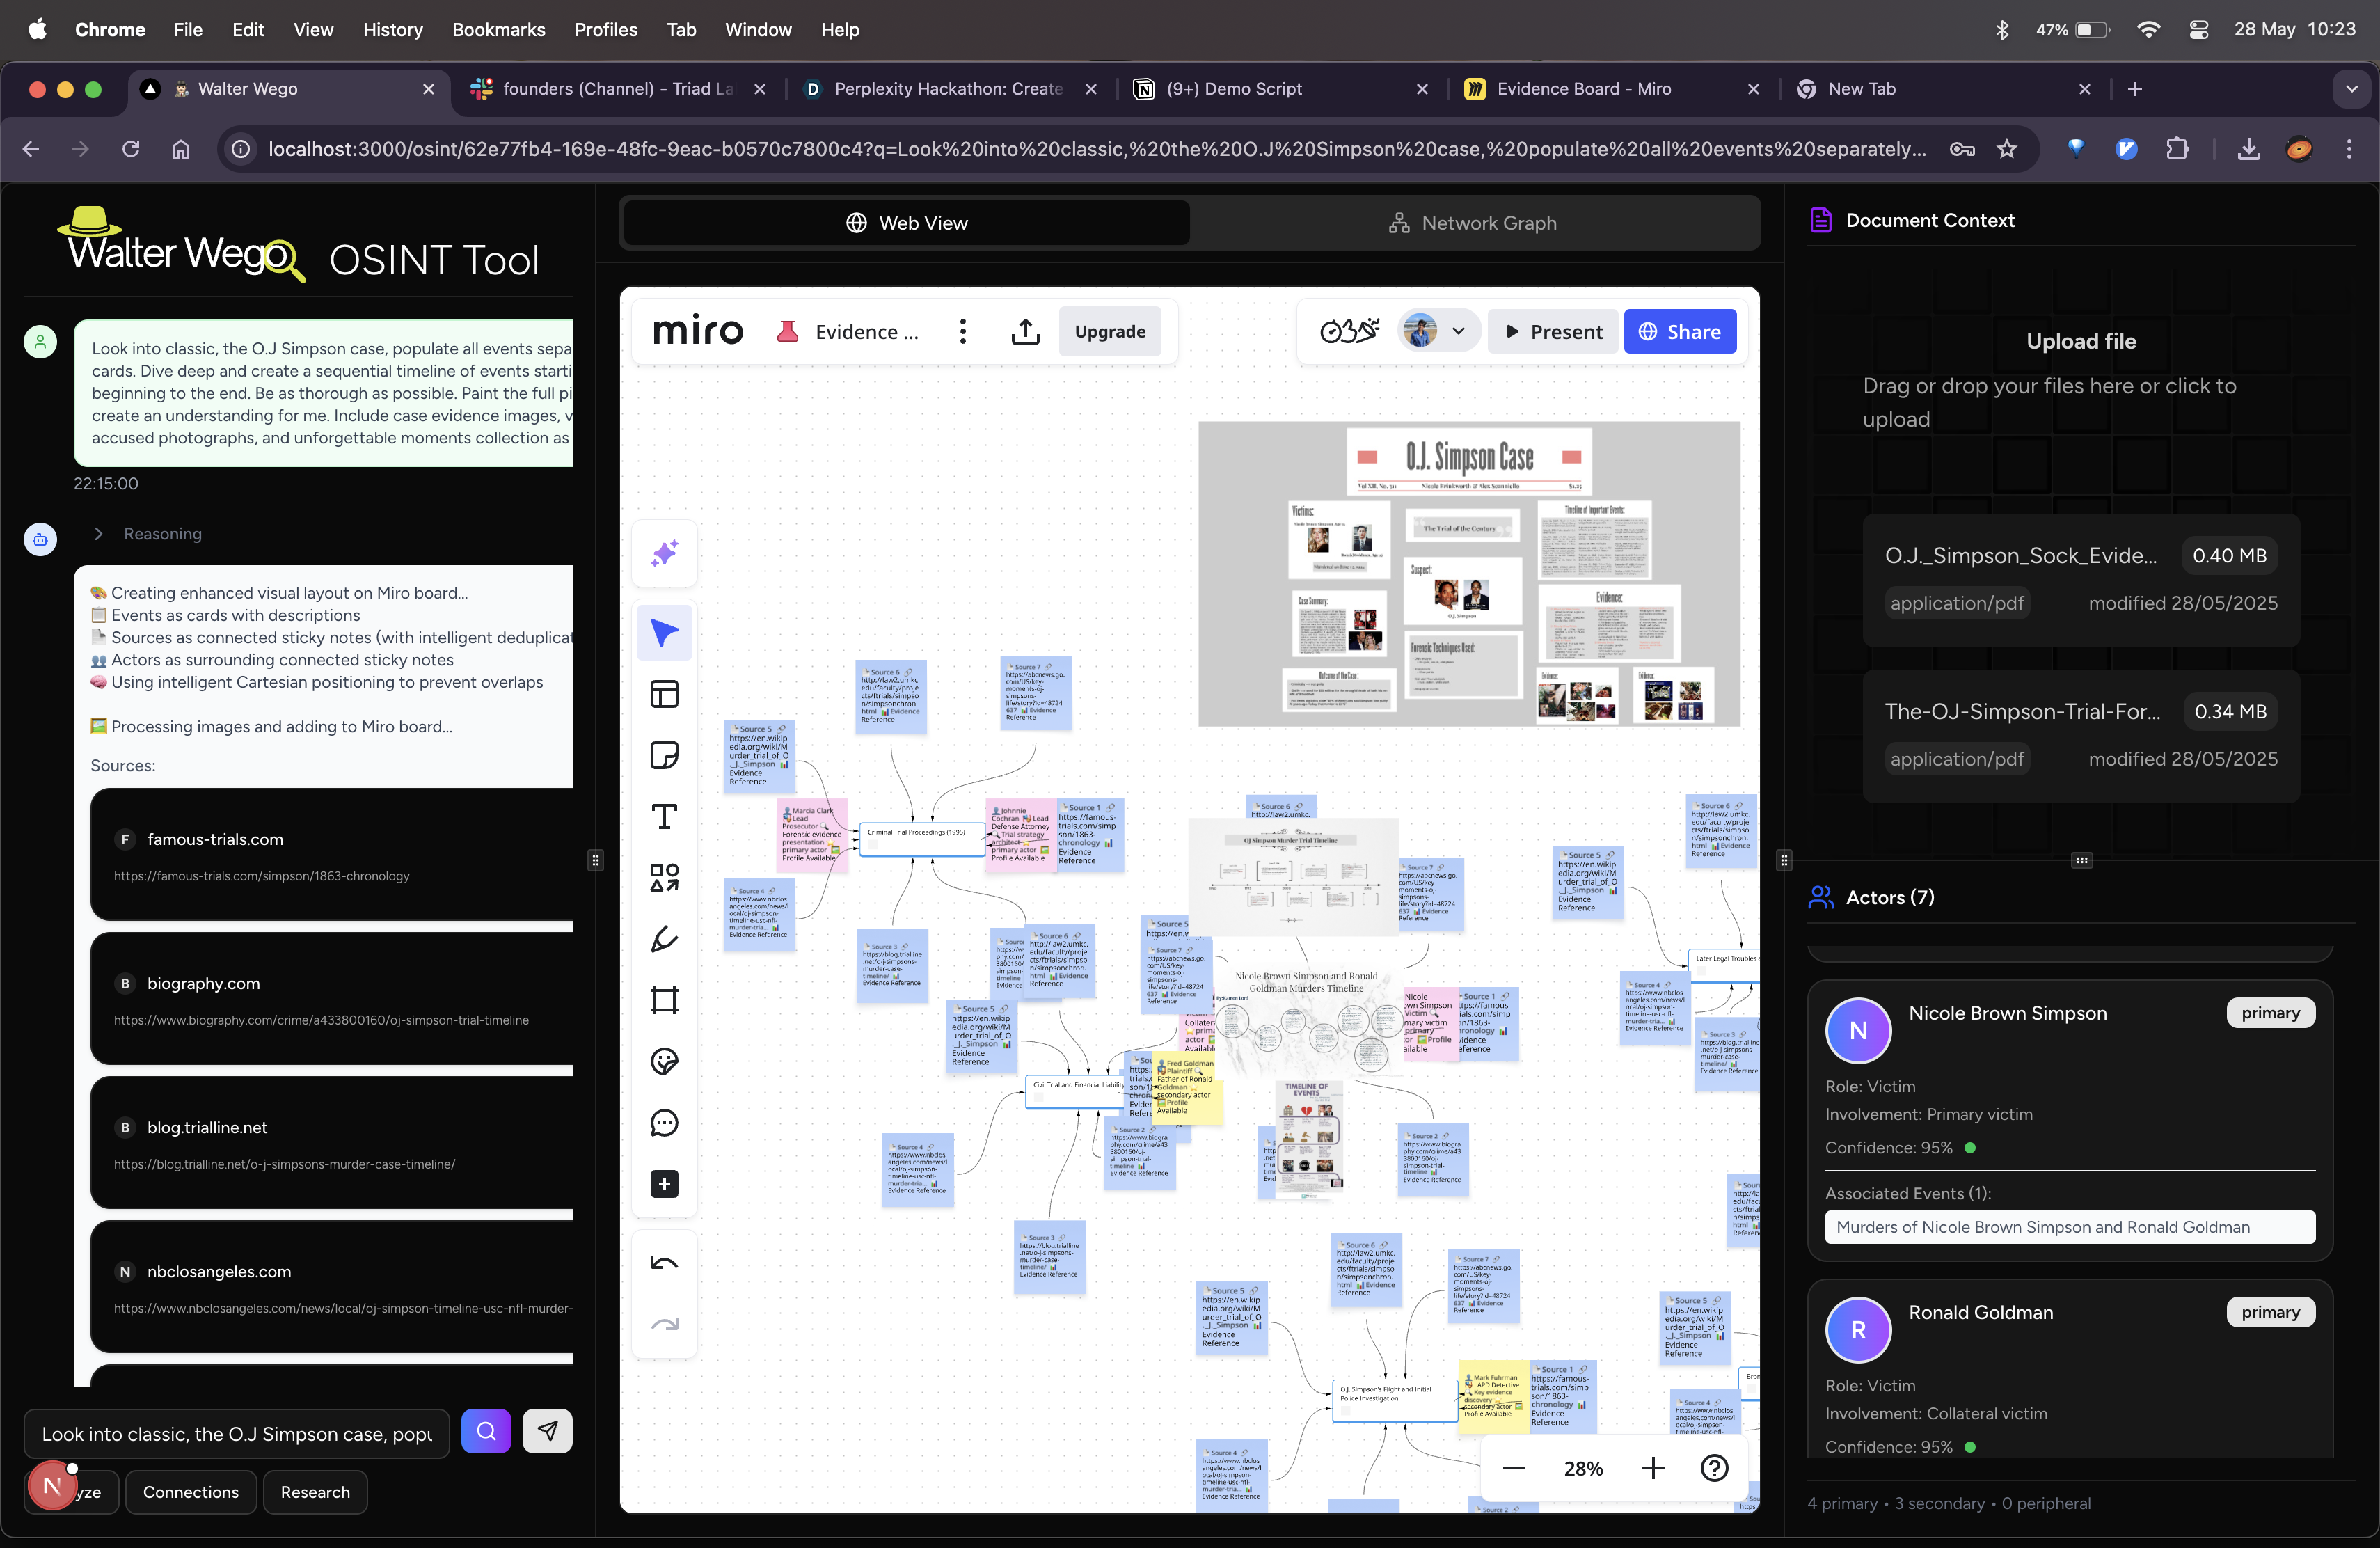This screenshot has width=2380, height=1548.
Task: Open macOS Control Center icon
Action: [x=2198, y=30]
